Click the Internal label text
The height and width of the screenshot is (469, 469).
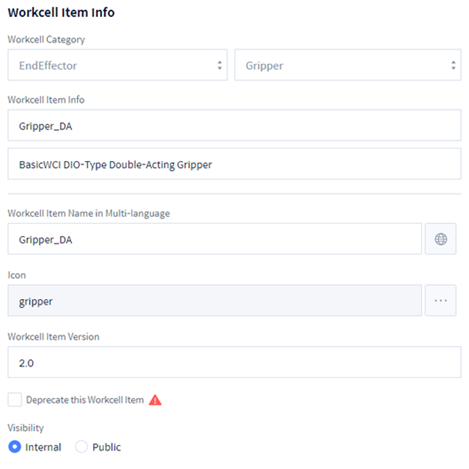(x=43, y=447)
